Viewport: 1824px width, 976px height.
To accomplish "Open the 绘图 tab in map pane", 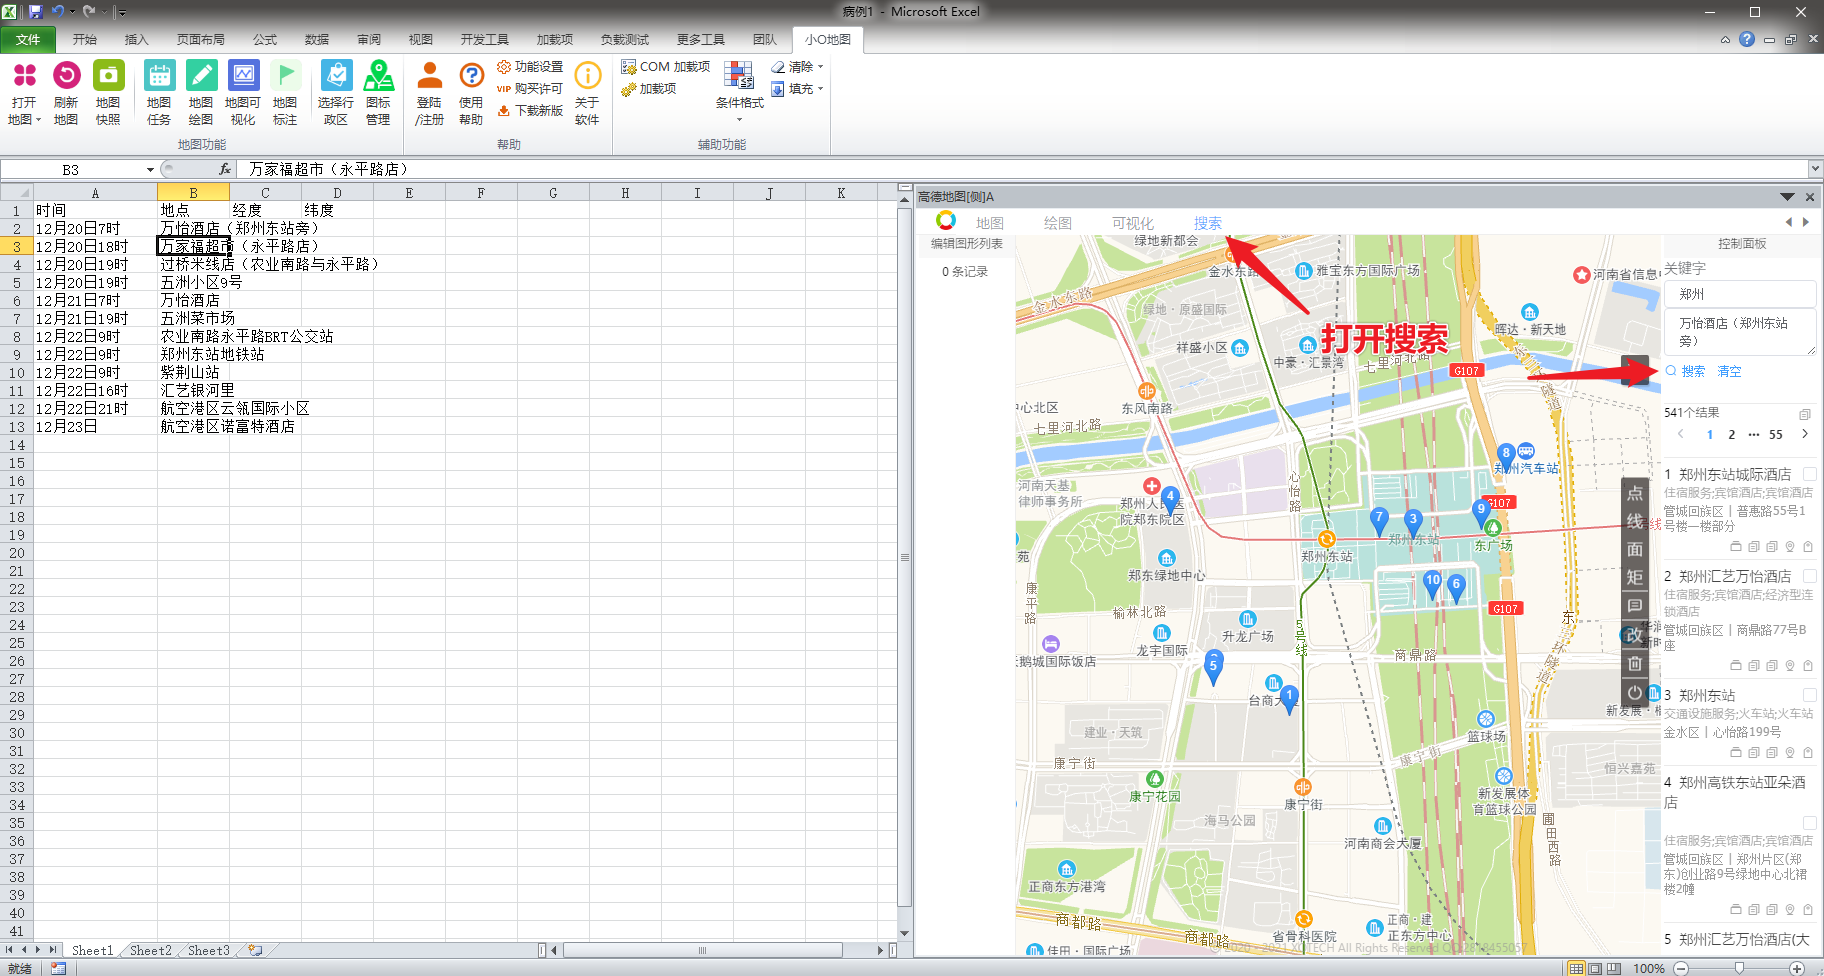I will pyautogui.click(x=1058, y=223).
